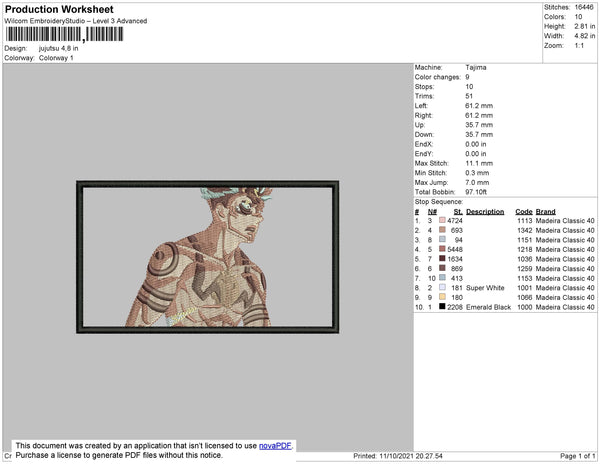Click the Colors value 10
Screen dimensions: 600x464
(578, 17)
